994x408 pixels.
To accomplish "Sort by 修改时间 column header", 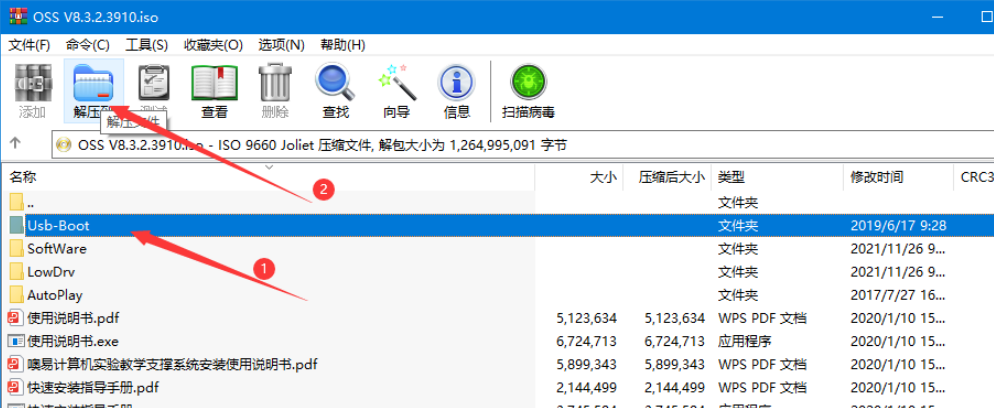I will 876,177.
